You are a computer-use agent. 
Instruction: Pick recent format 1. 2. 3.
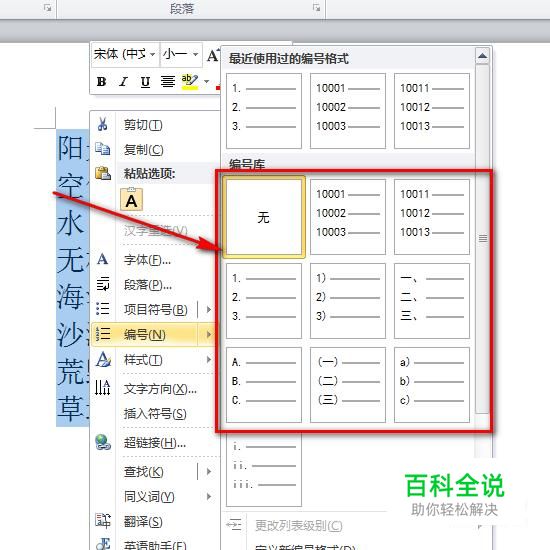pyautogui.click(x=264, y=111)
